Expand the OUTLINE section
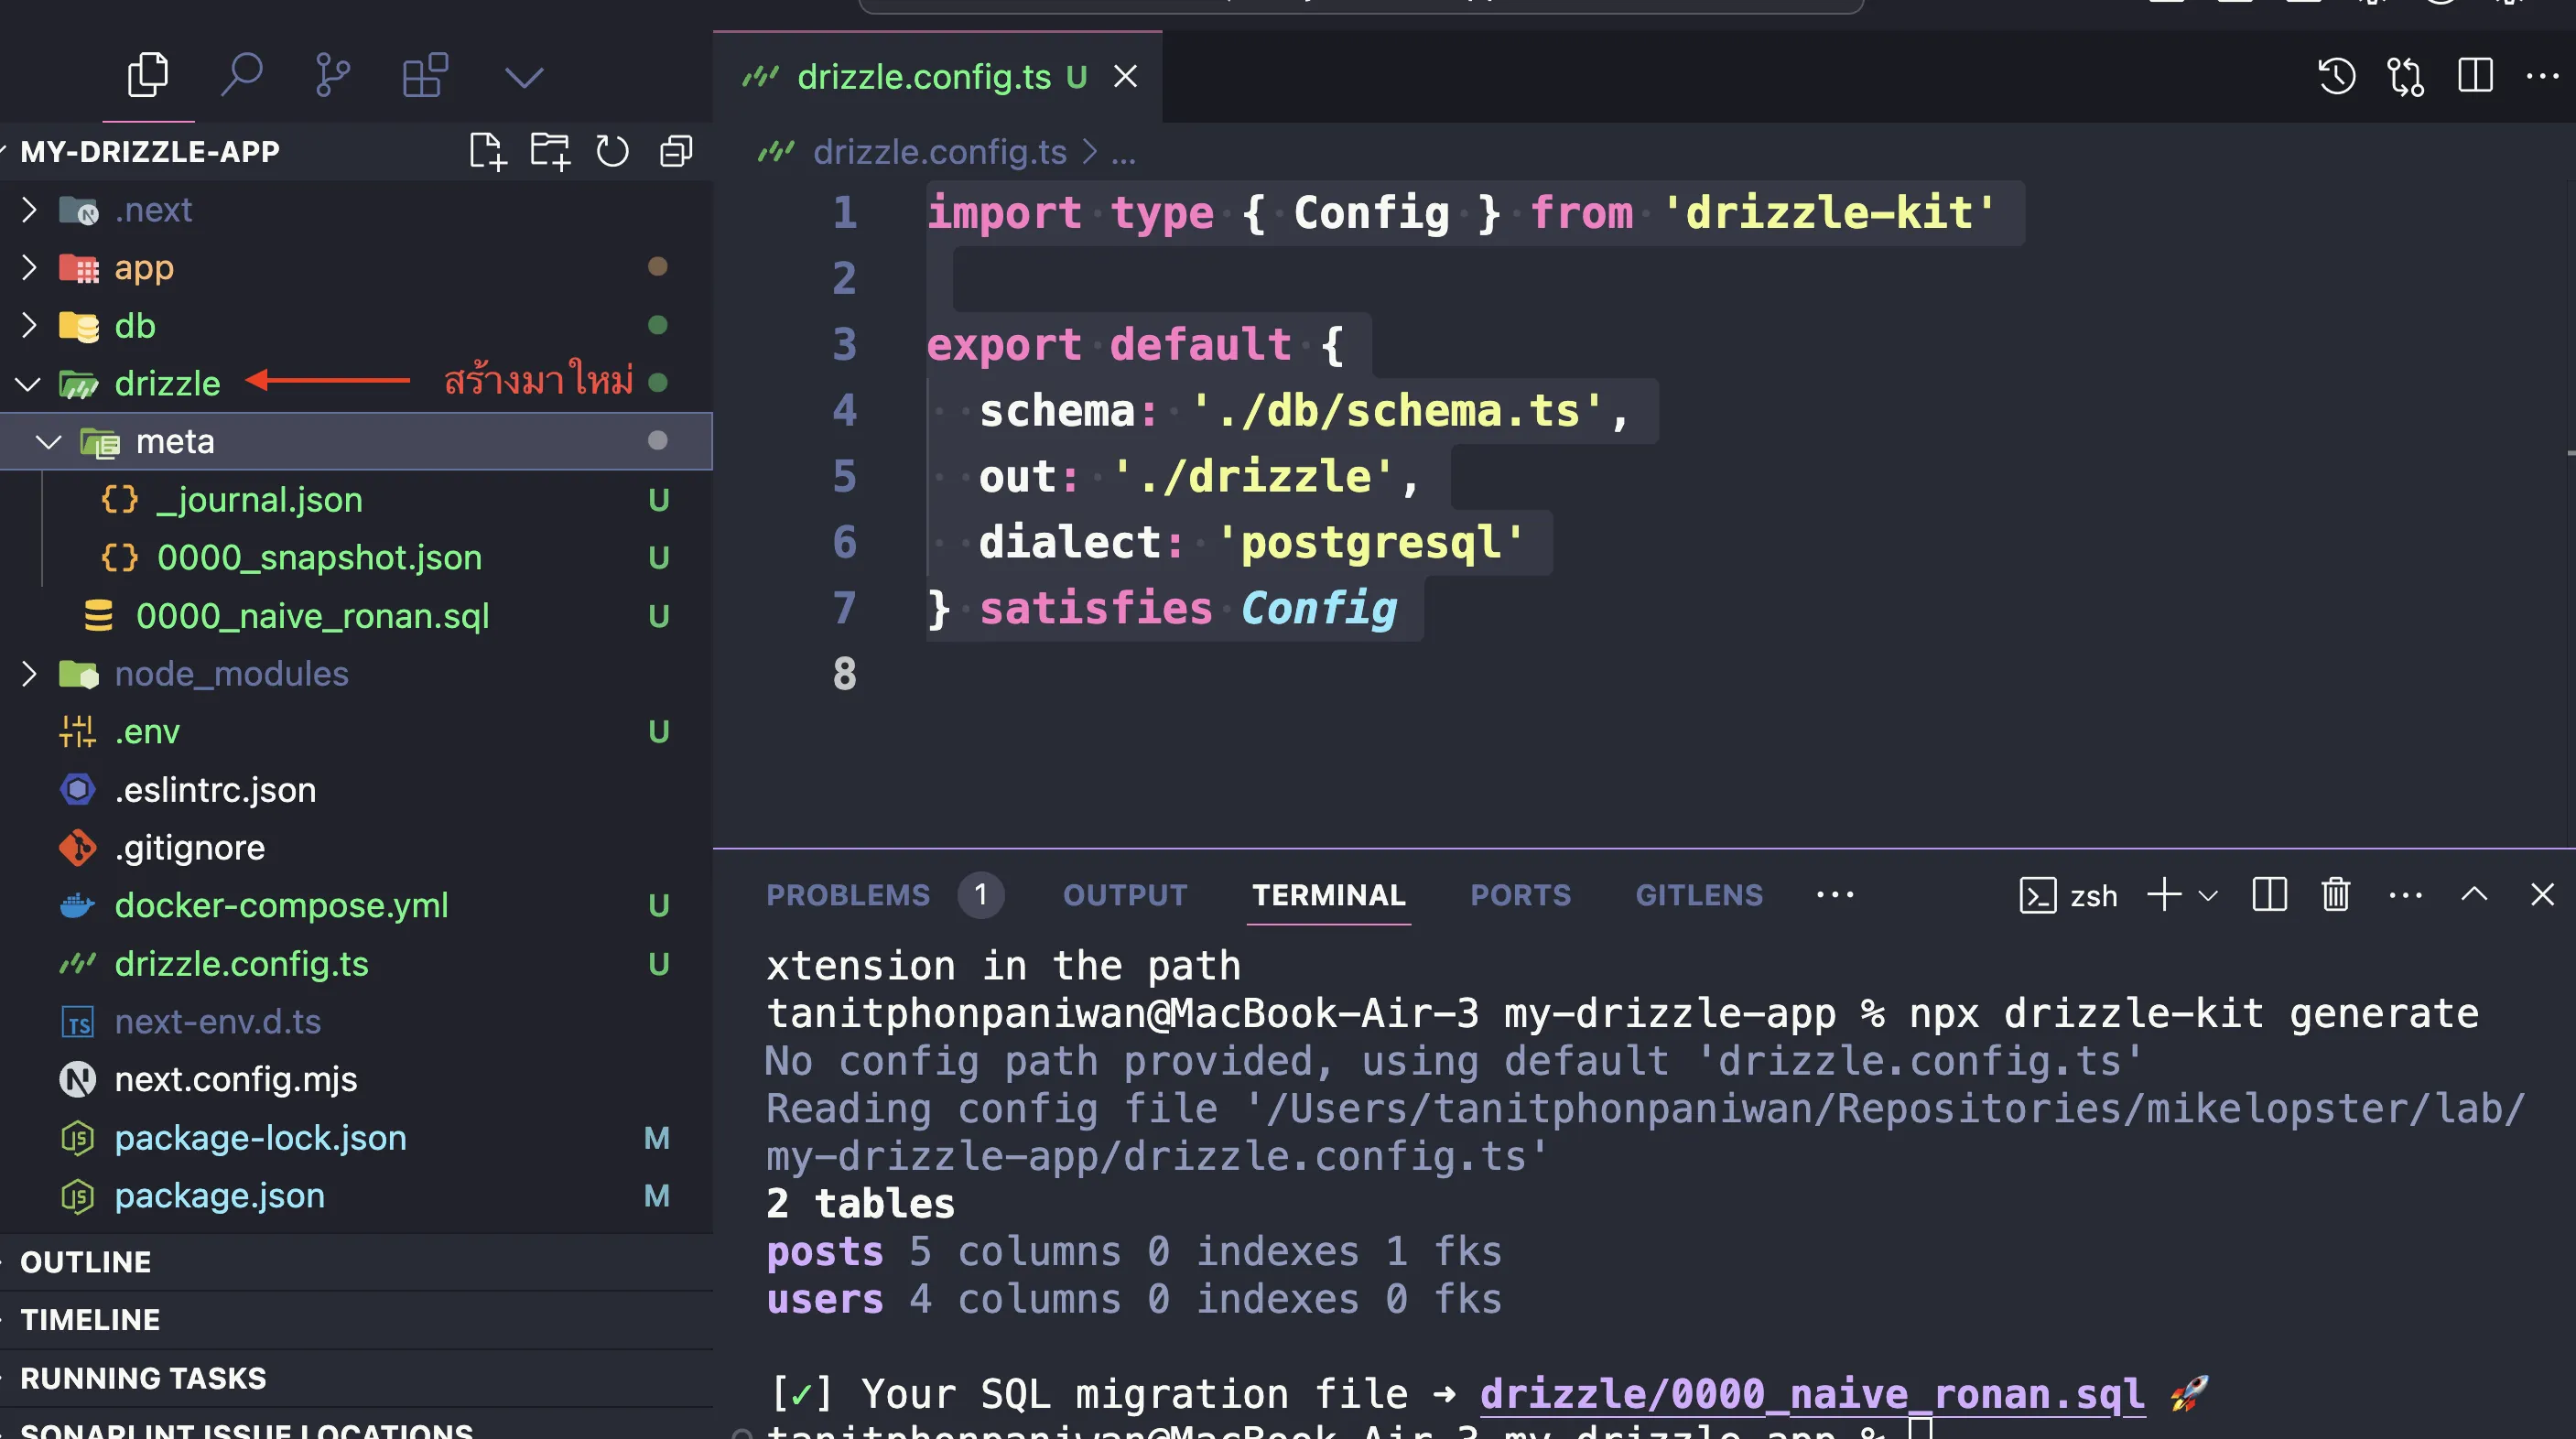Image resolution: width=2576 pixels, height=1439 pixels. coord(356,1262)
